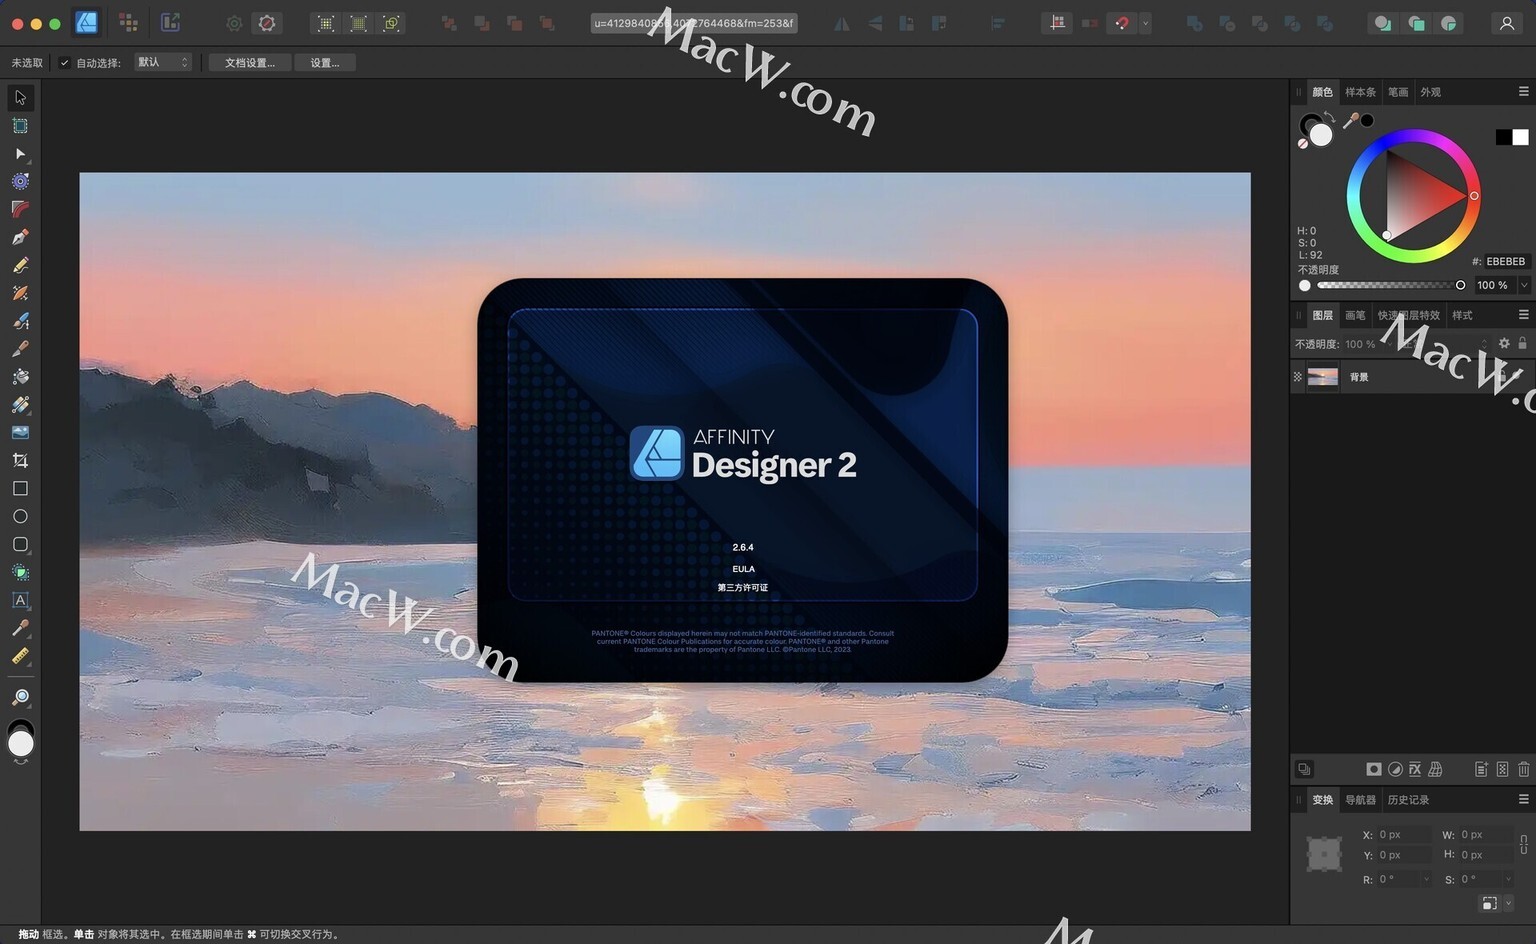Open the 默认 auto-select dropdown
Image resolution: width=1536 pixels, height=944 pixels.
(163, 62)
